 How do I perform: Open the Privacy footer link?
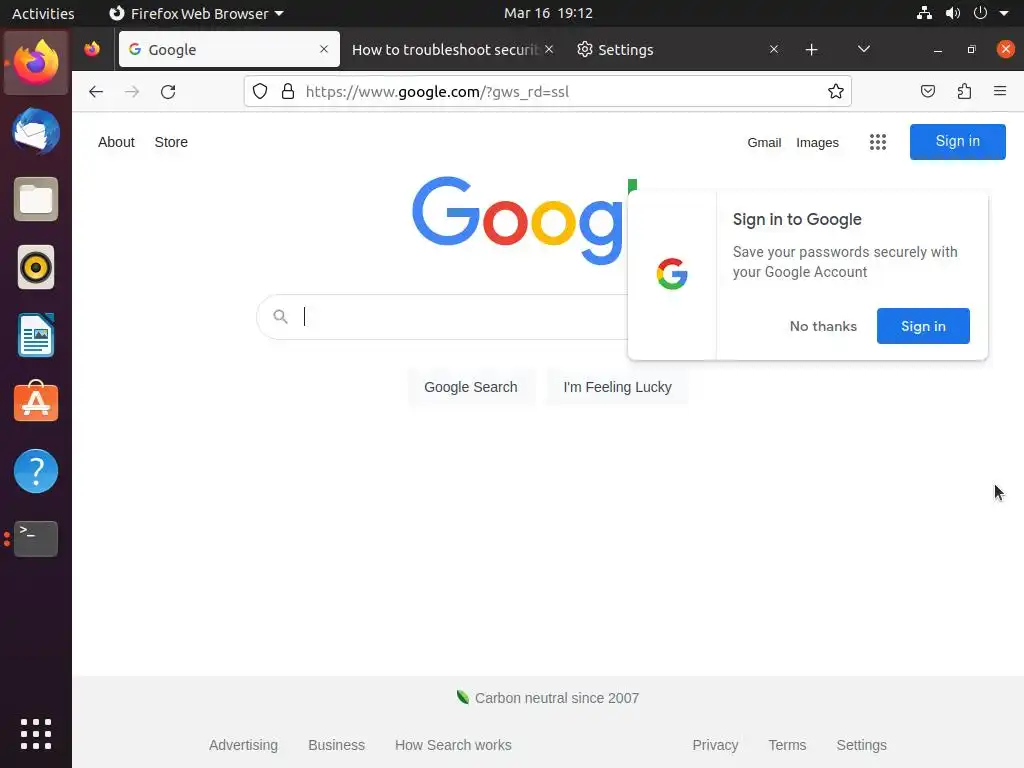(x=715, y=745)
